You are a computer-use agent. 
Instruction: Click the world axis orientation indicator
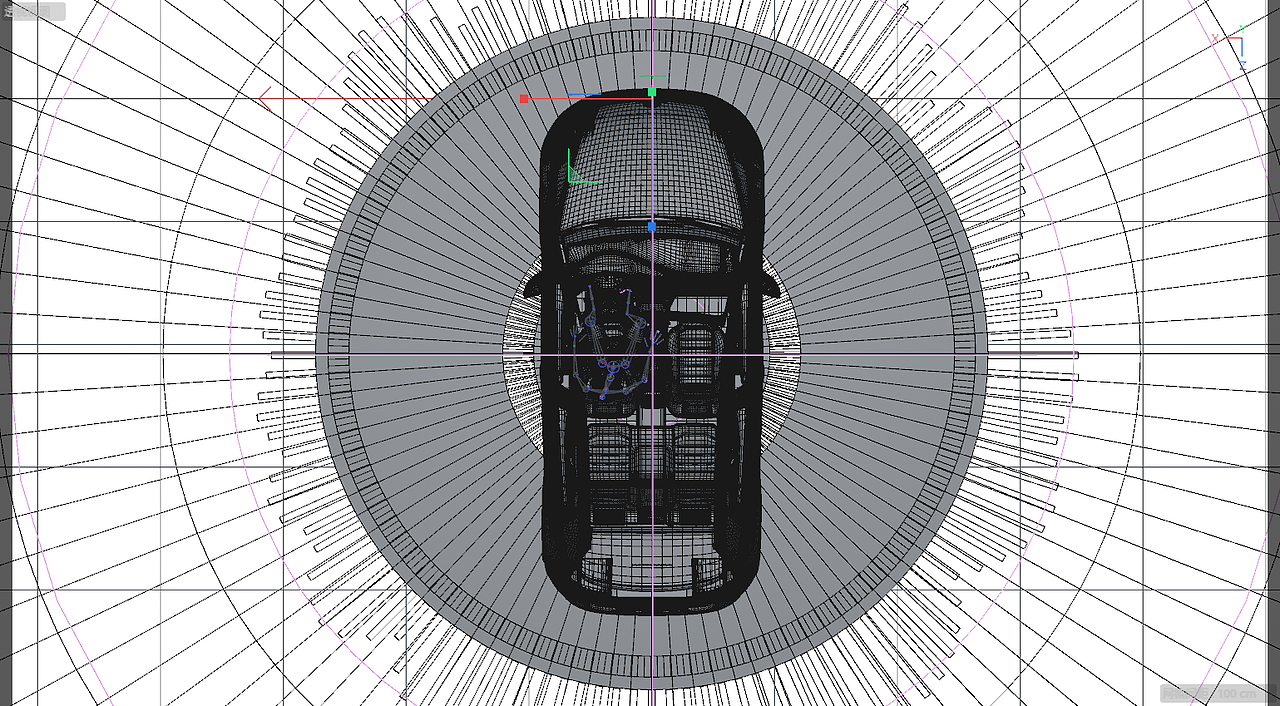(x=1230, y=50)
